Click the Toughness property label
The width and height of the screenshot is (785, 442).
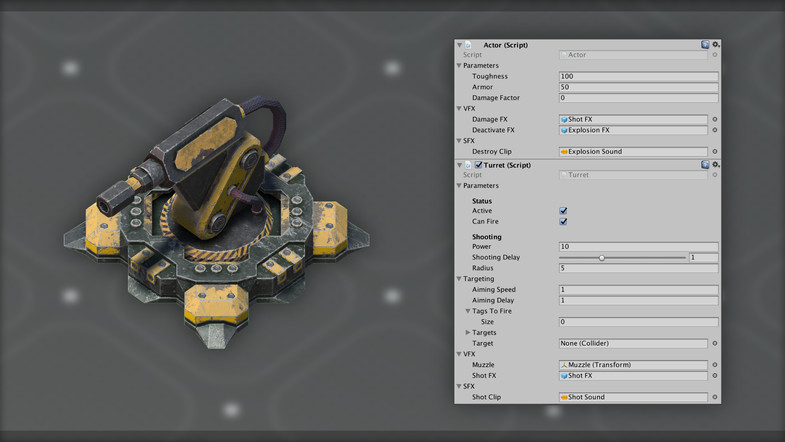[x=490, y=76]
